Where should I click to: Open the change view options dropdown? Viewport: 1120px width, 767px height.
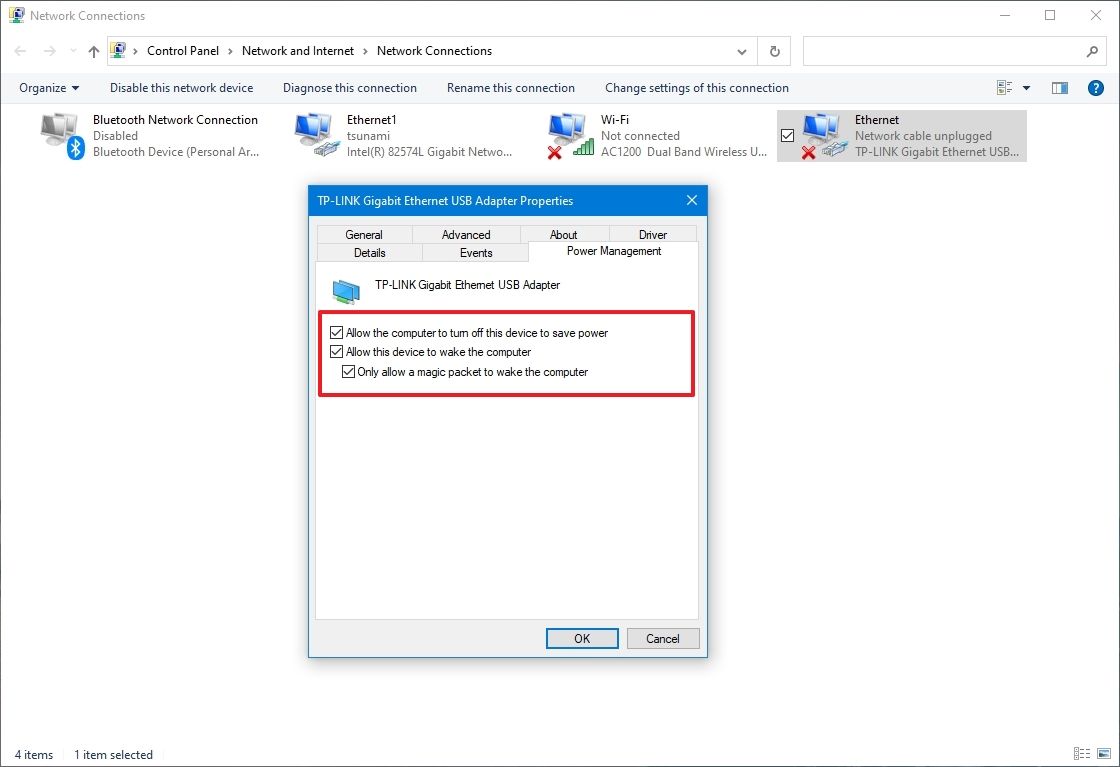[1026, 88]
